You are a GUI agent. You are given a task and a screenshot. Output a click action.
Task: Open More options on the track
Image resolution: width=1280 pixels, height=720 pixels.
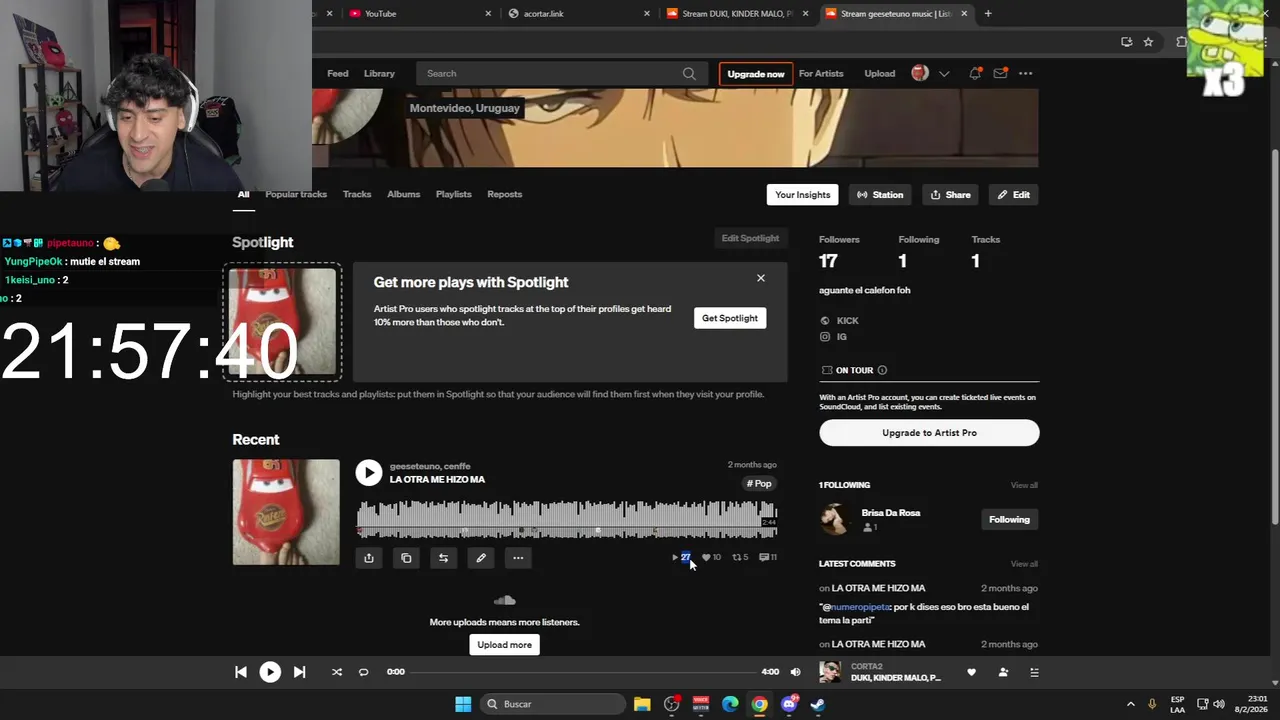pyautogui.click(x=518, y=558)
